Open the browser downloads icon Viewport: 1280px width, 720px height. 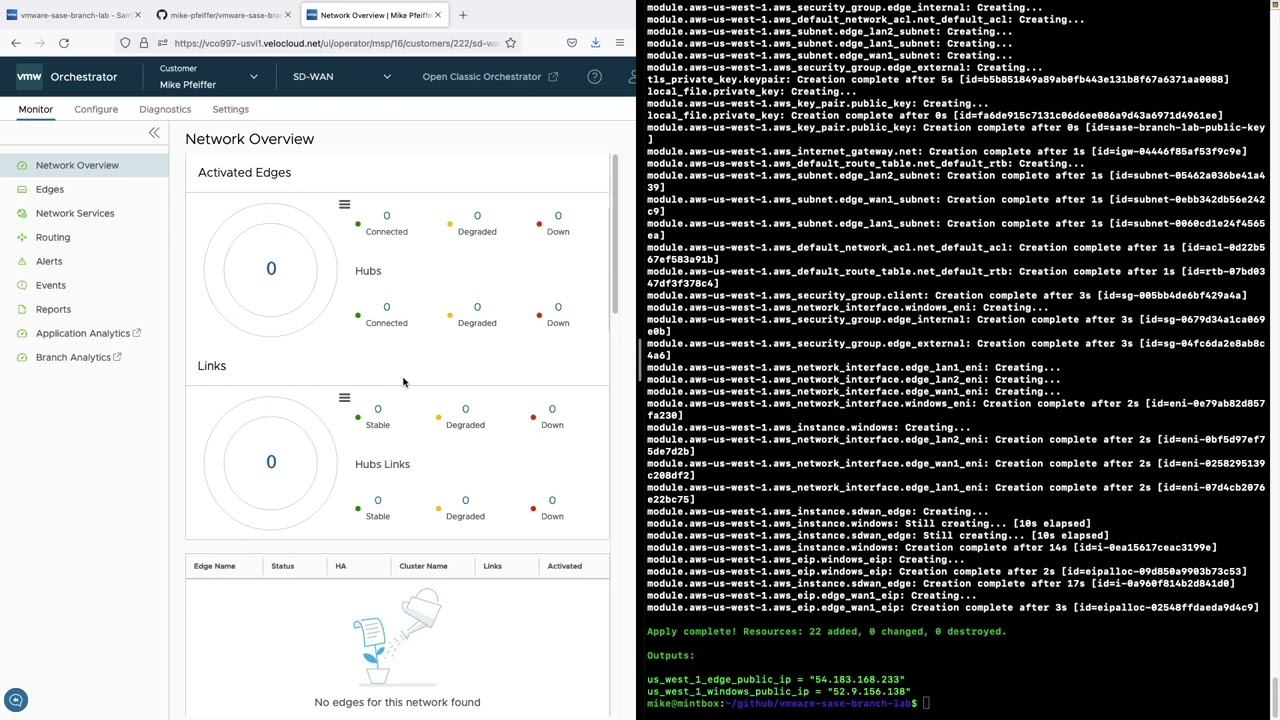point(596,43)
